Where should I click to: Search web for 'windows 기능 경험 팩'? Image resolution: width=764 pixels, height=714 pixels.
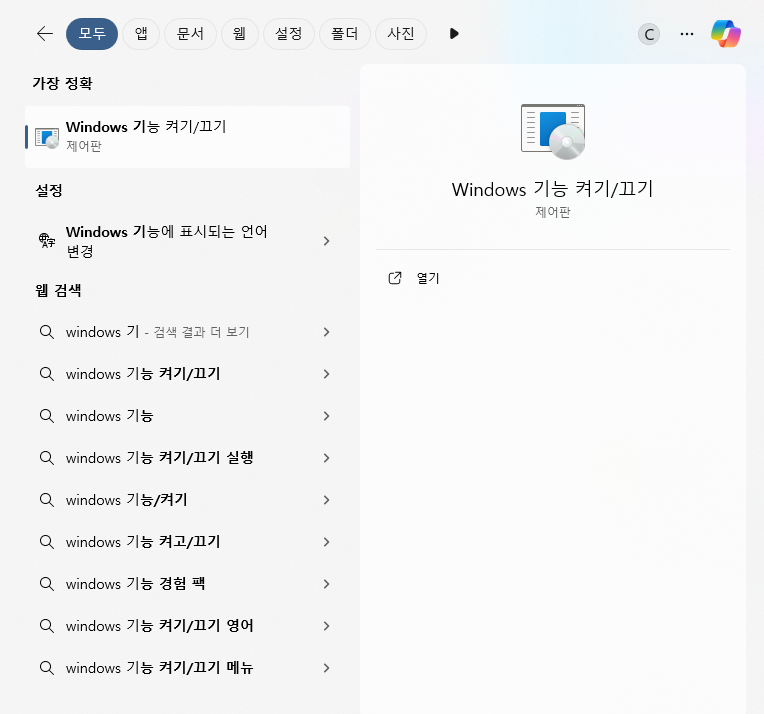tap(188, 583)
